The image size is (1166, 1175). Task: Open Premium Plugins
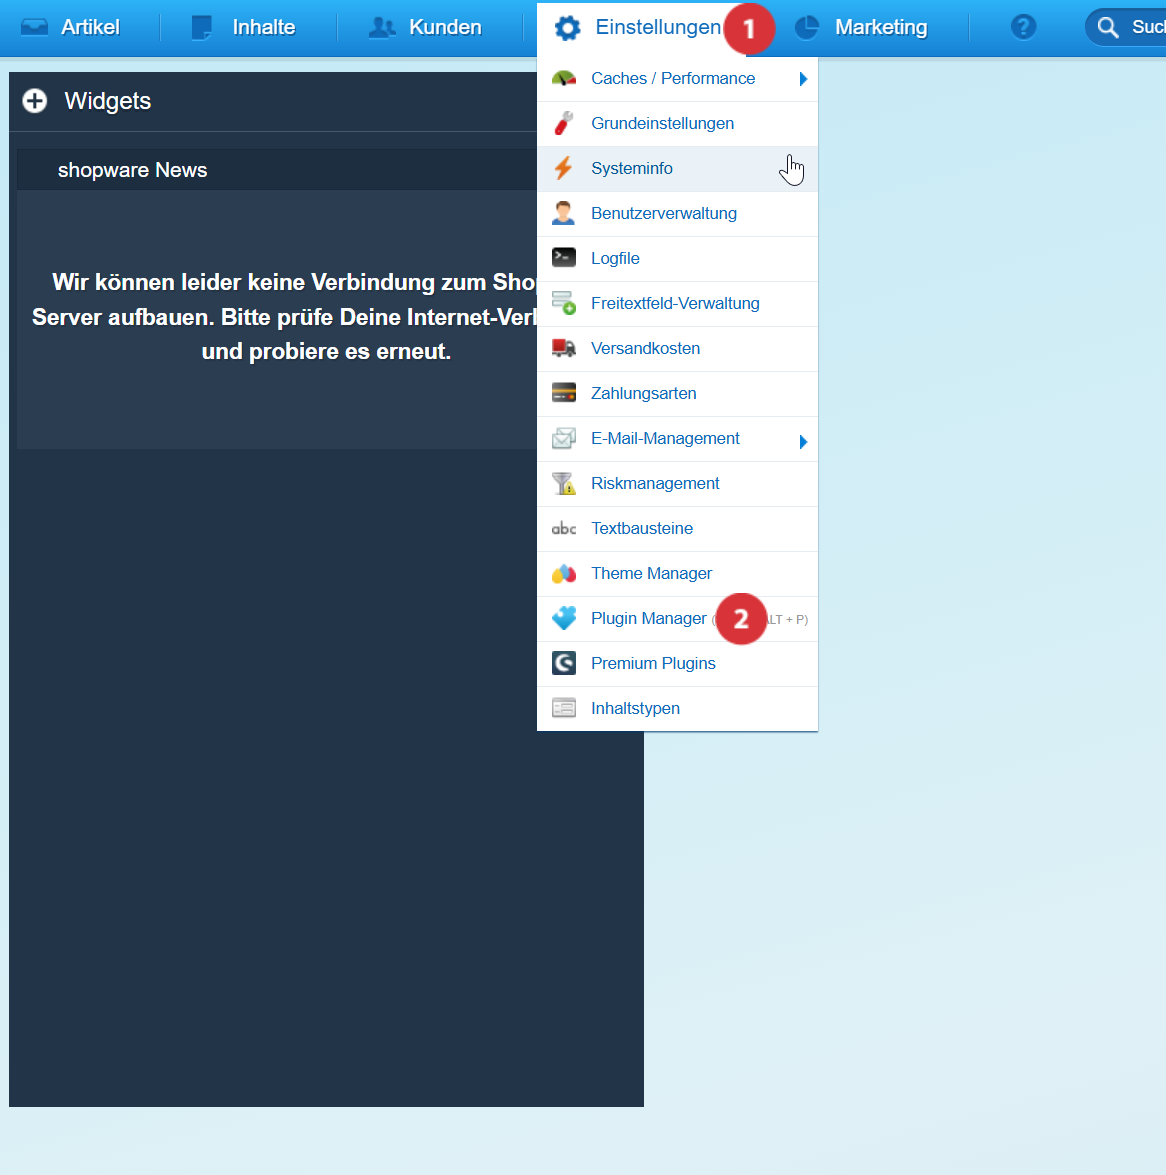coord(653,663)
